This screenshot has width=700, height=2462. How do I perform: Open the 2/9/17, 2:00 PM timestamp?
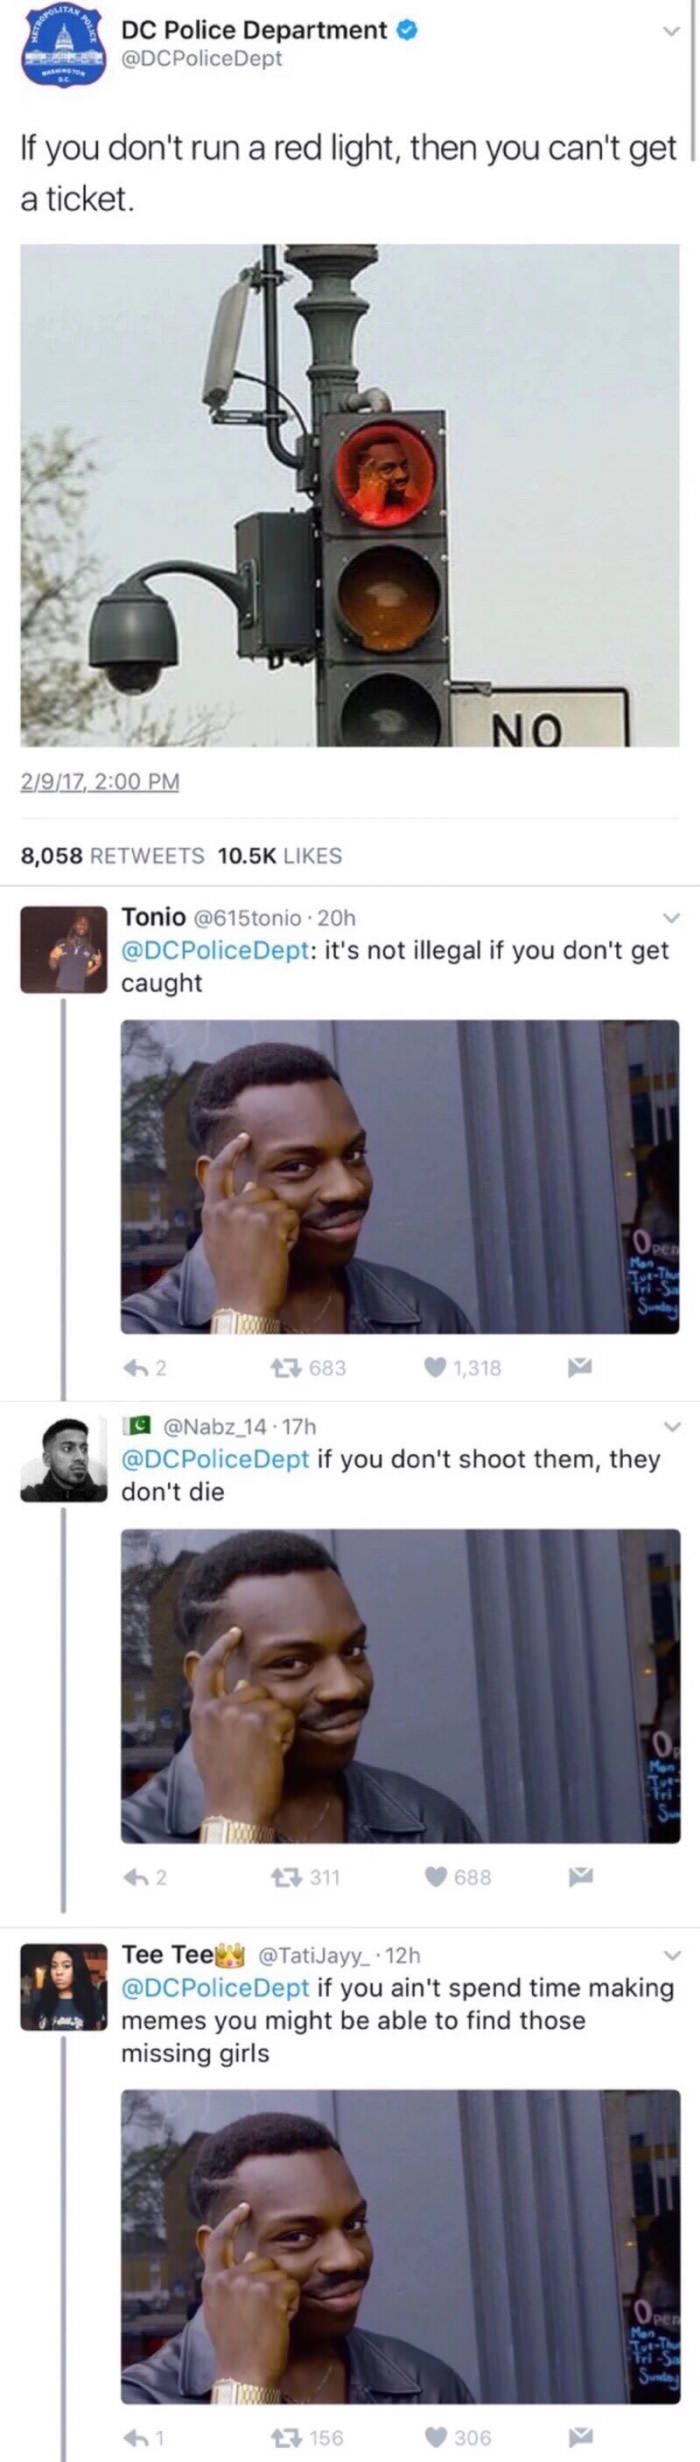pyautogui.click(x=100, y=781)
